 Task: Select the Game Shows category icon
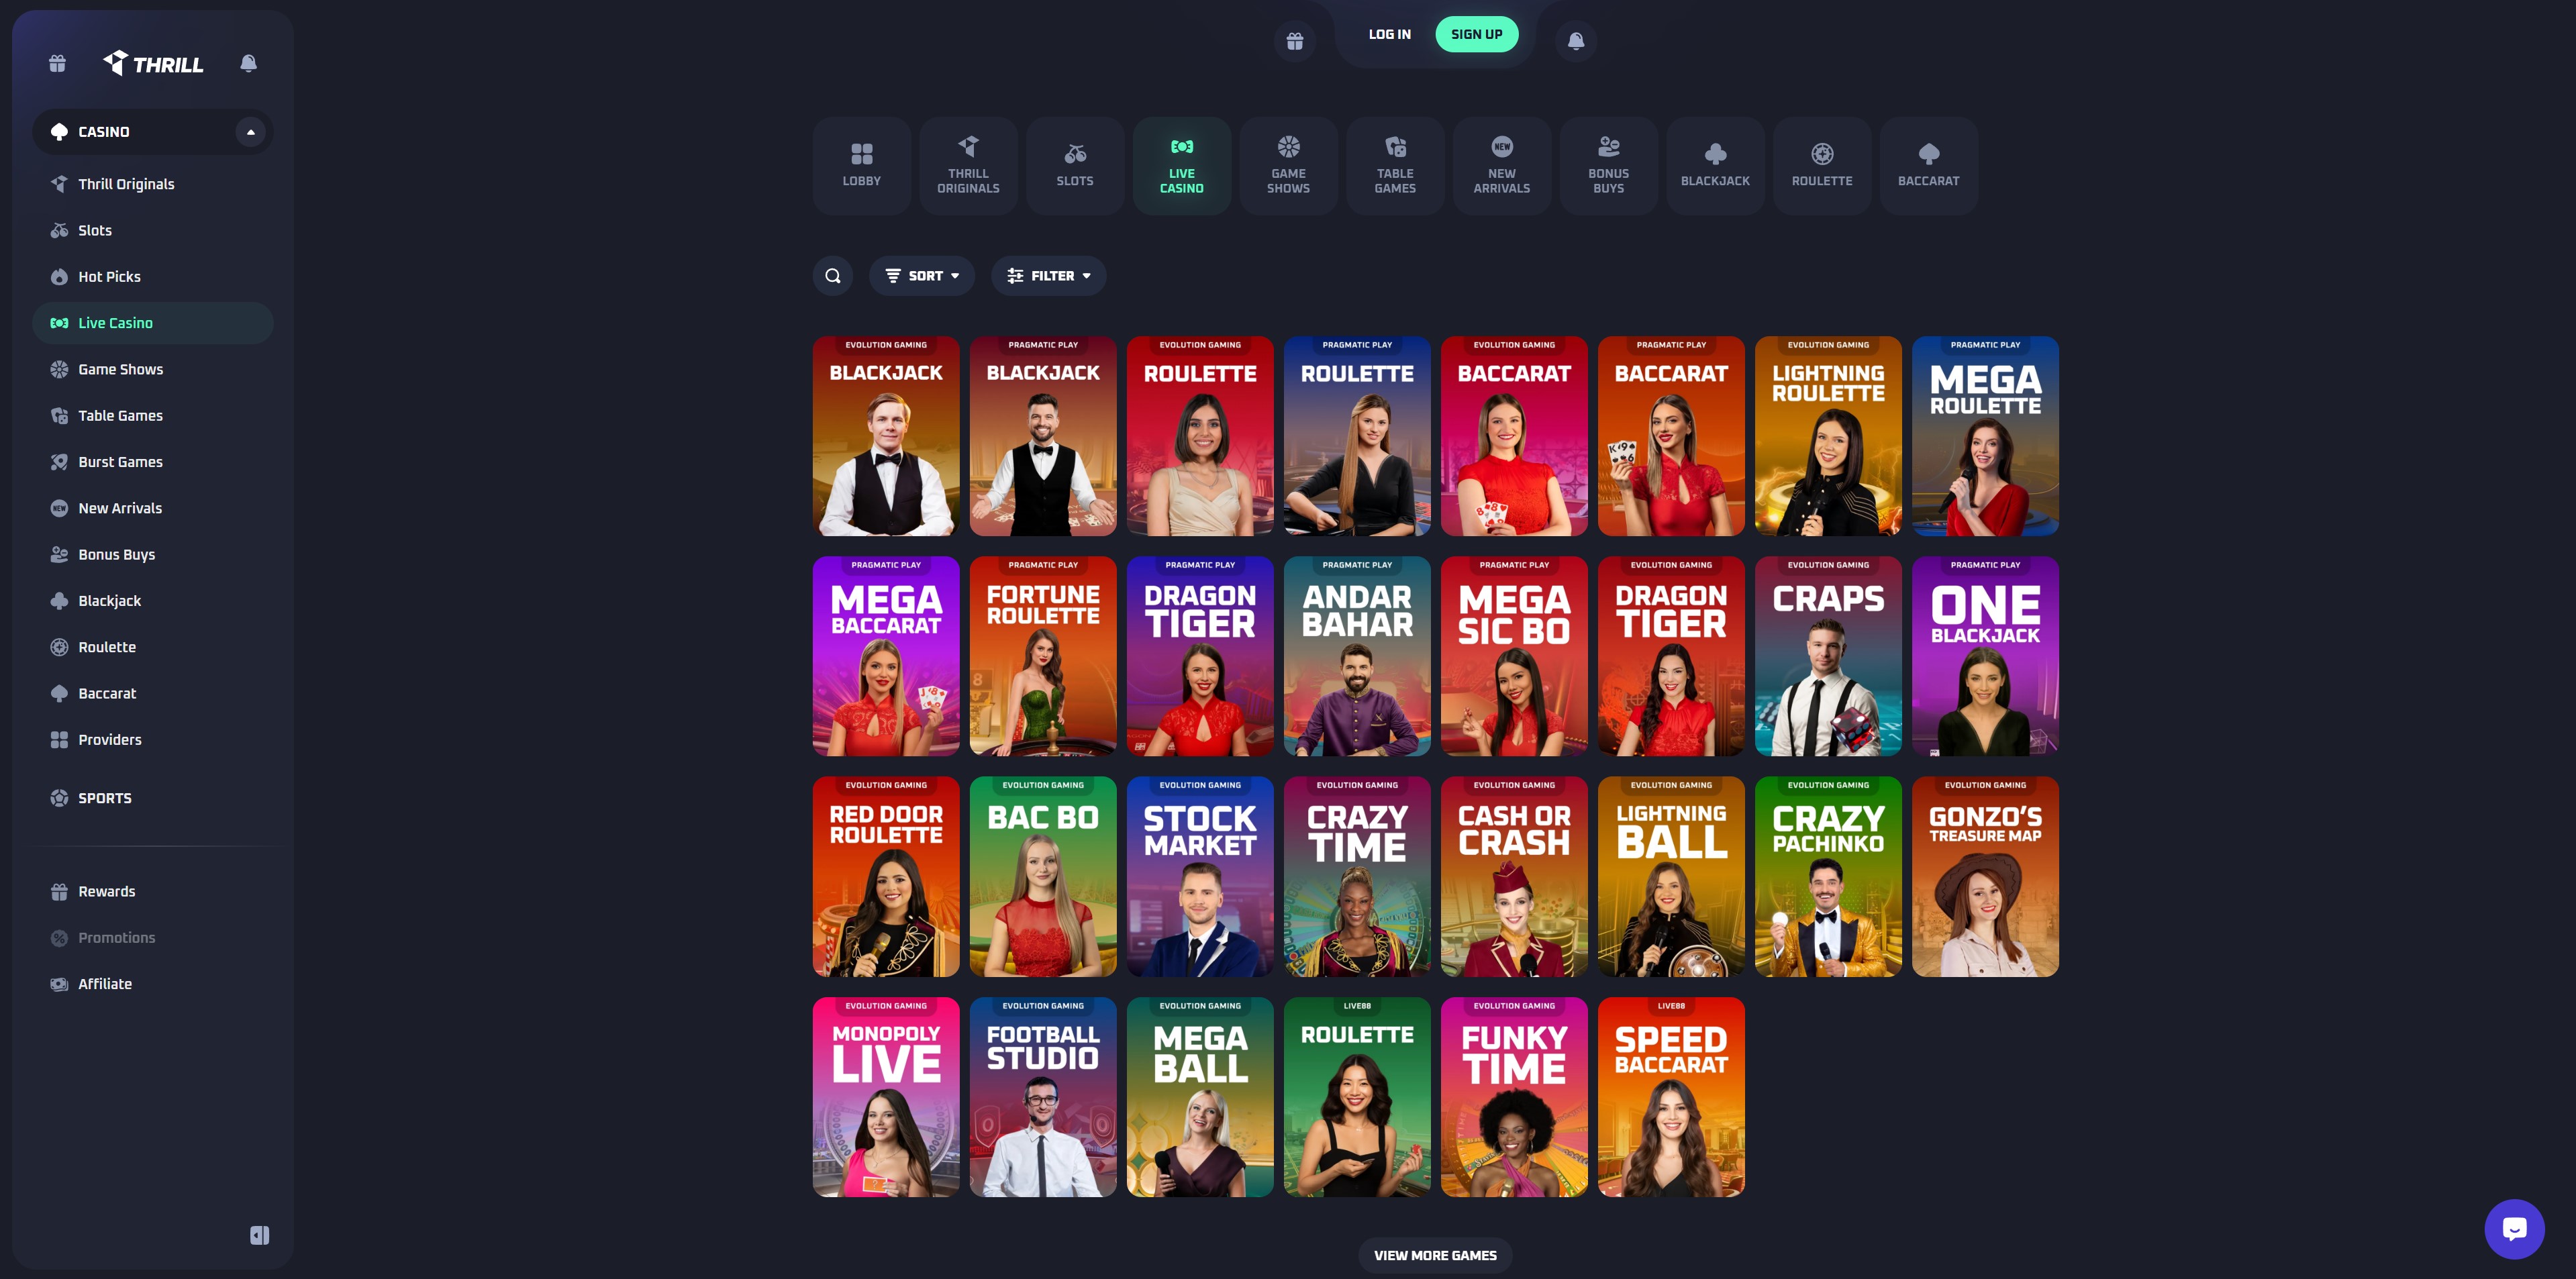(x=1288, y=165)
